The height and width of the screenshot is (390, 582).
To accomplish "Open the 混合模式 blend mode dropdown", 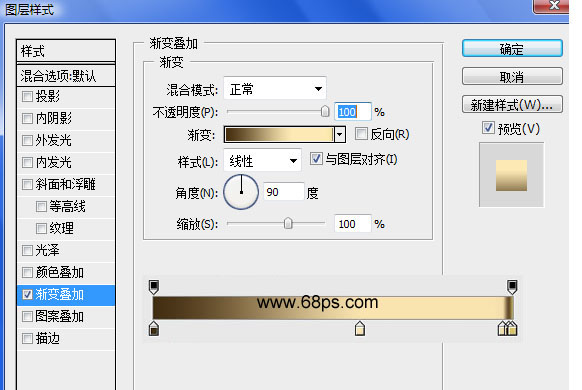I will [x=275, y=88].
